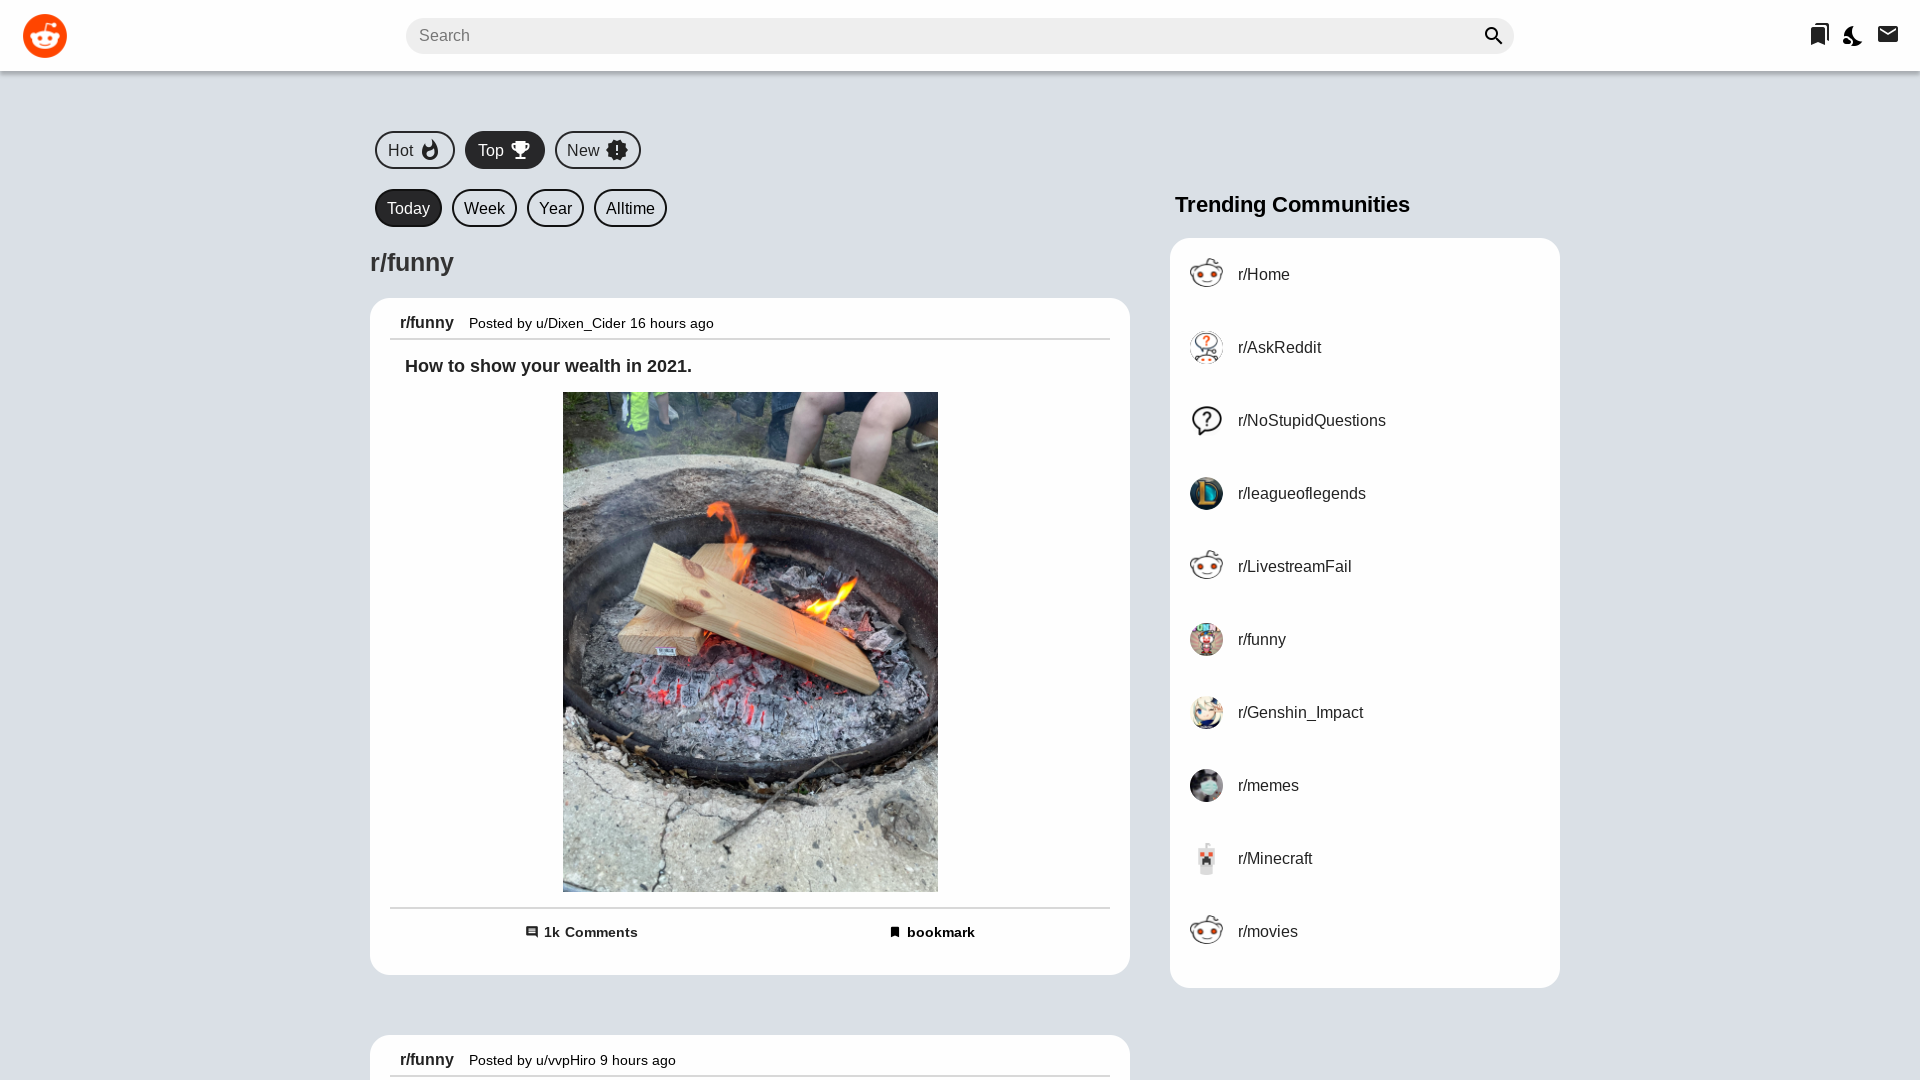Select the Year time filter
Image resolution: width=1920 pixels, height=1080 pixels.
555,208
